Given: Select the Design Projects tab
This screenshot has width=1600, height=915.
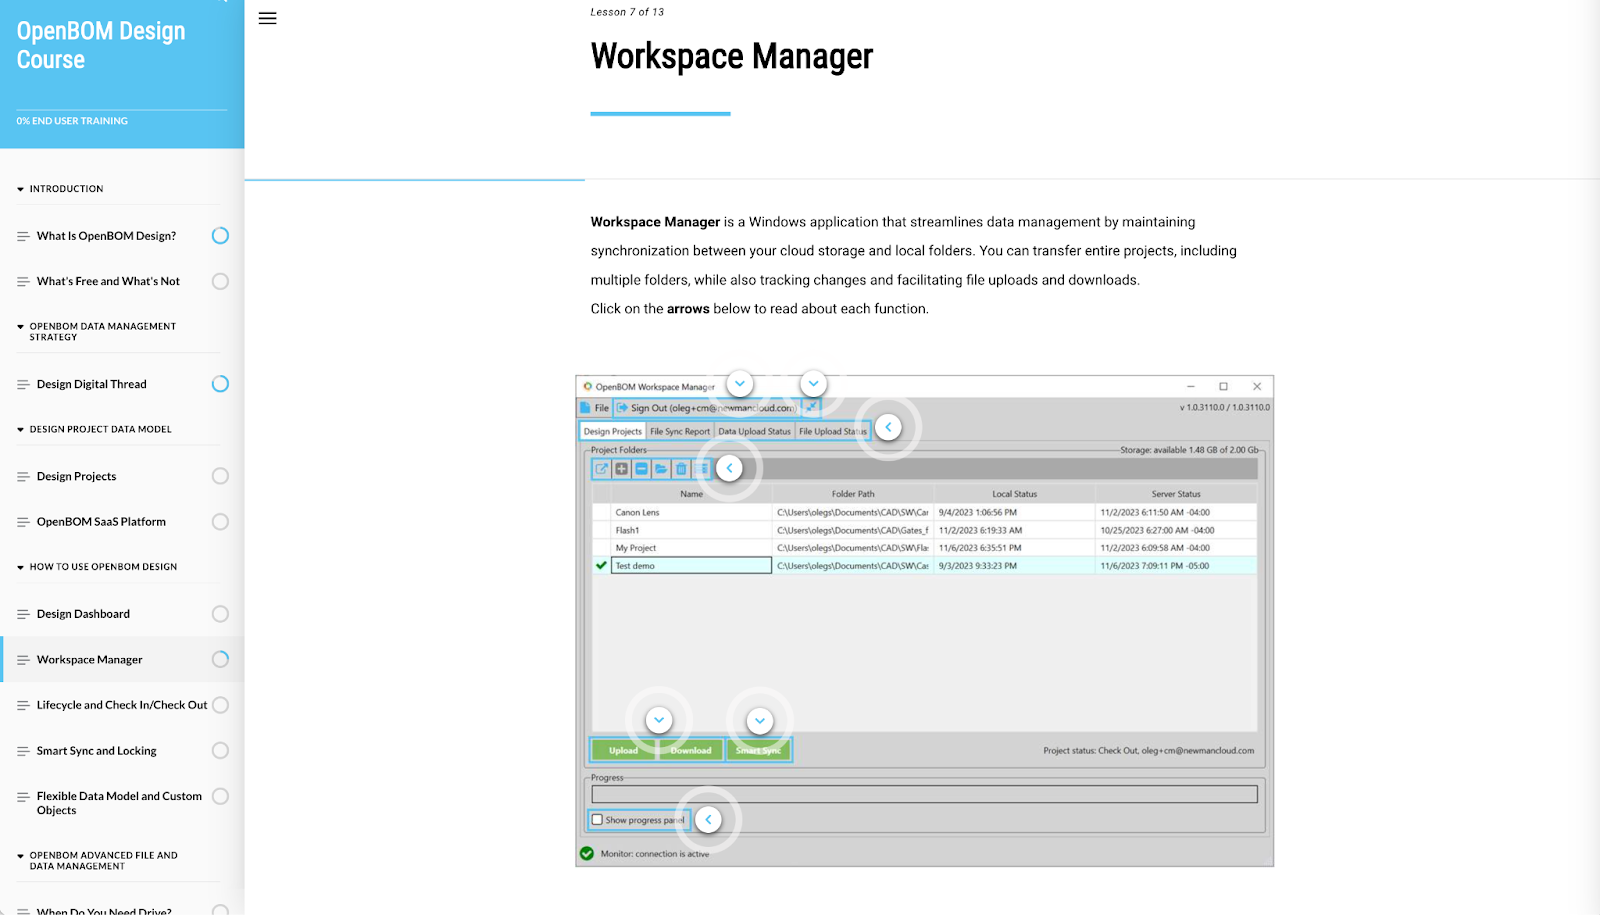Looking at the screenshot, I should (x=612, y=432).
